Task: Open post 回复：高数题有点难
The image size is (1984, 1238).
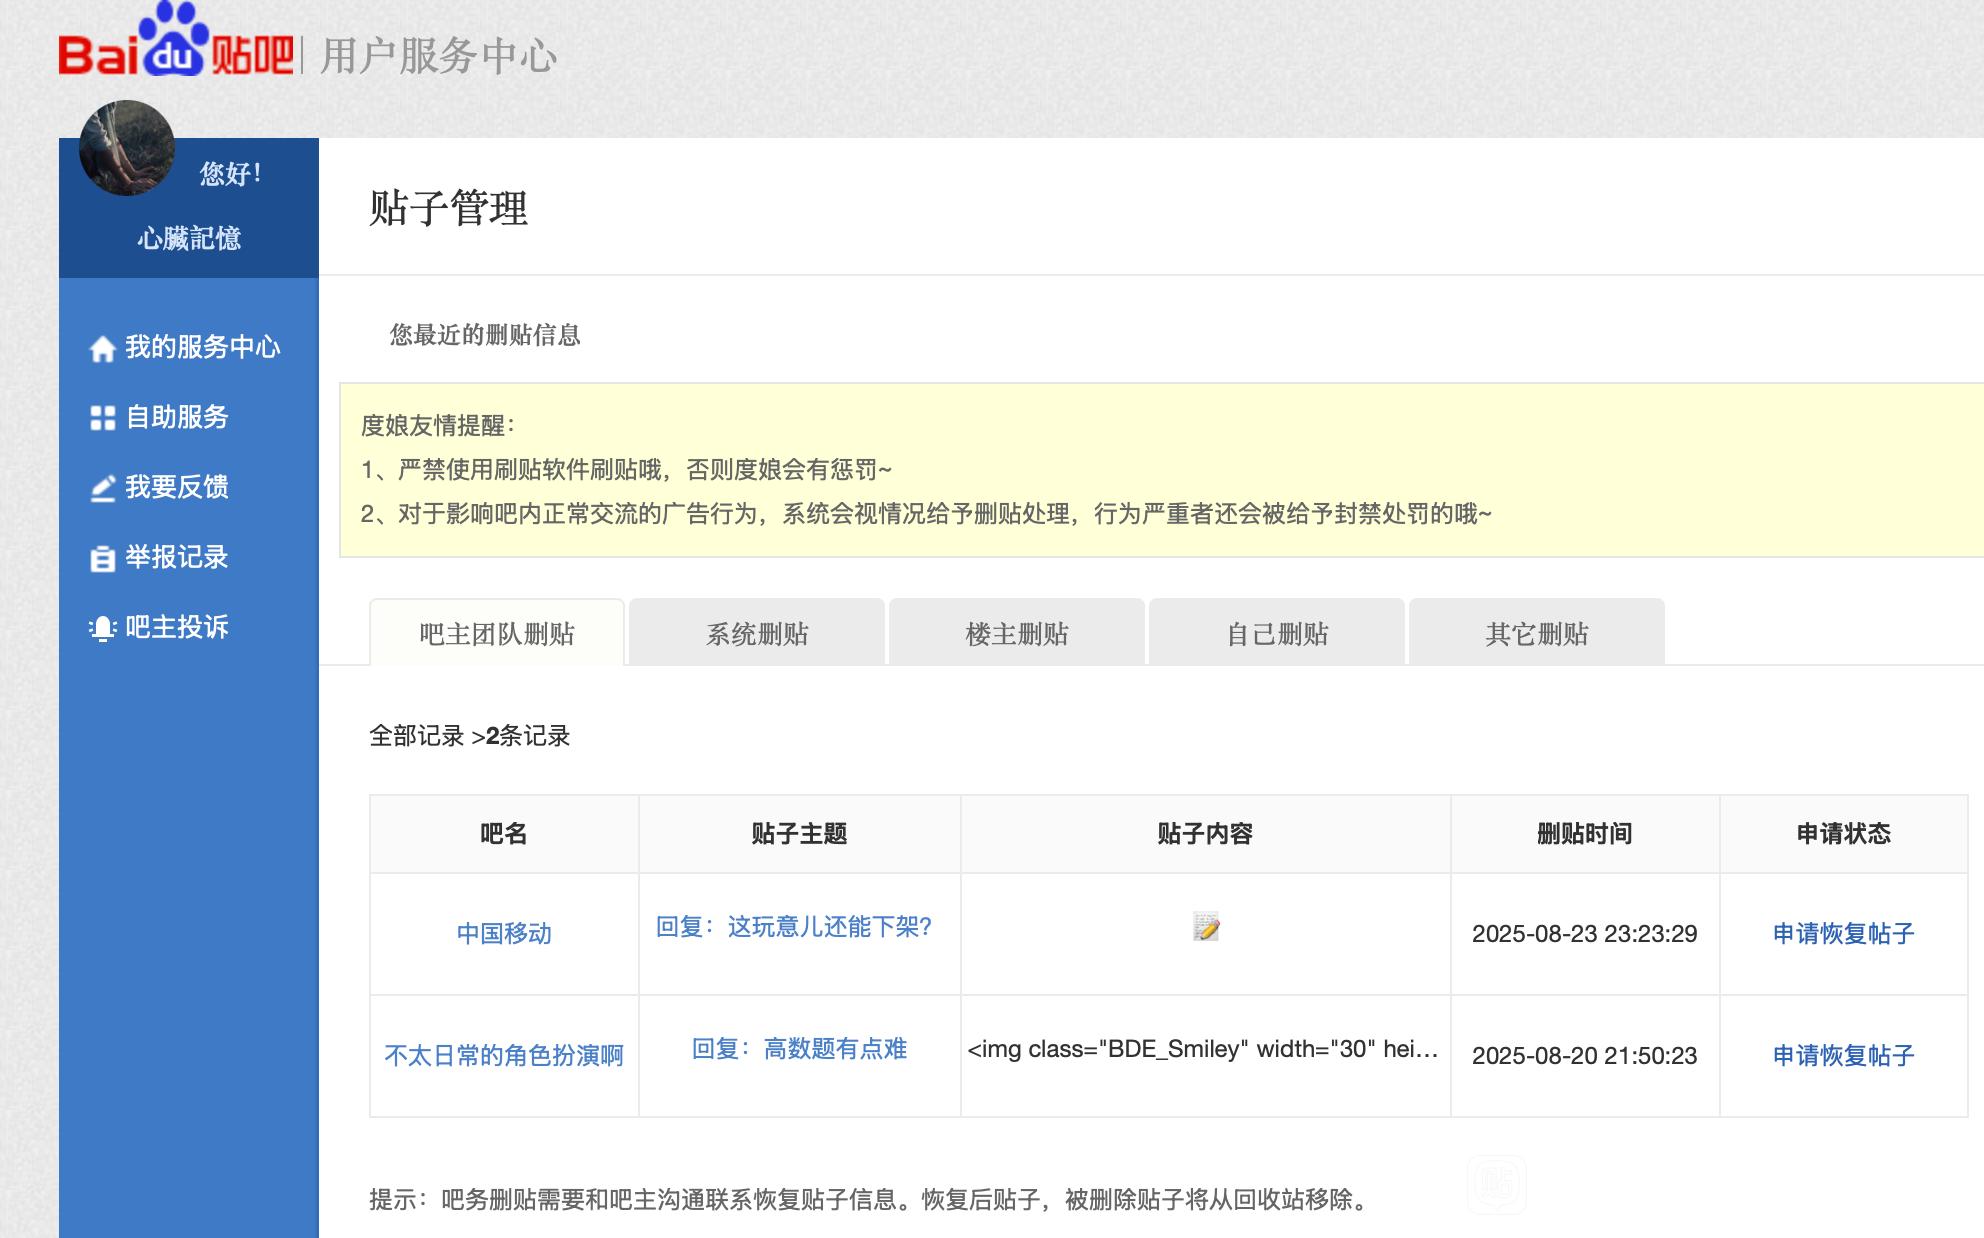Action: (799, 1049)
